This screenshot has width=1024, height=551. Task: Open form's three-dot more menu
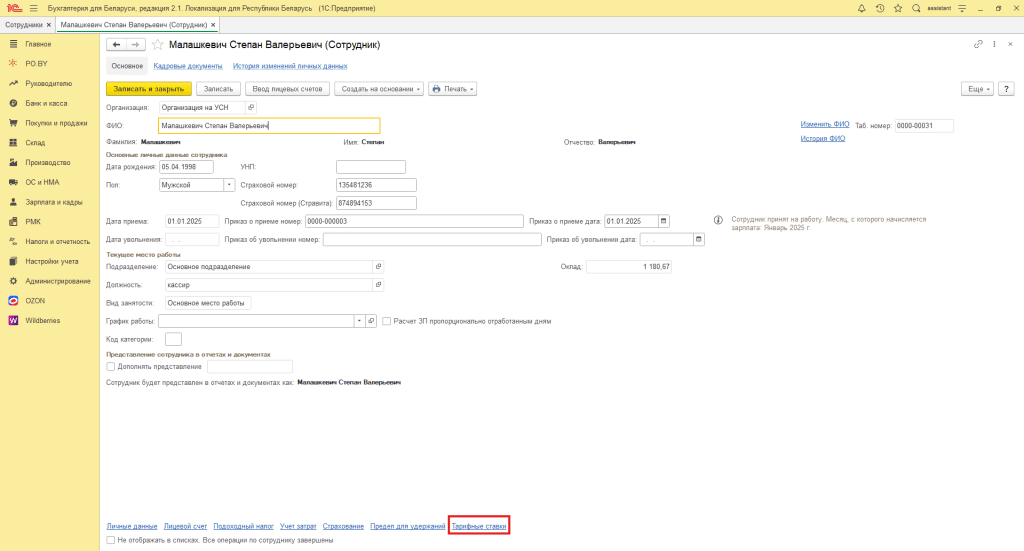(x=994, y=44)
